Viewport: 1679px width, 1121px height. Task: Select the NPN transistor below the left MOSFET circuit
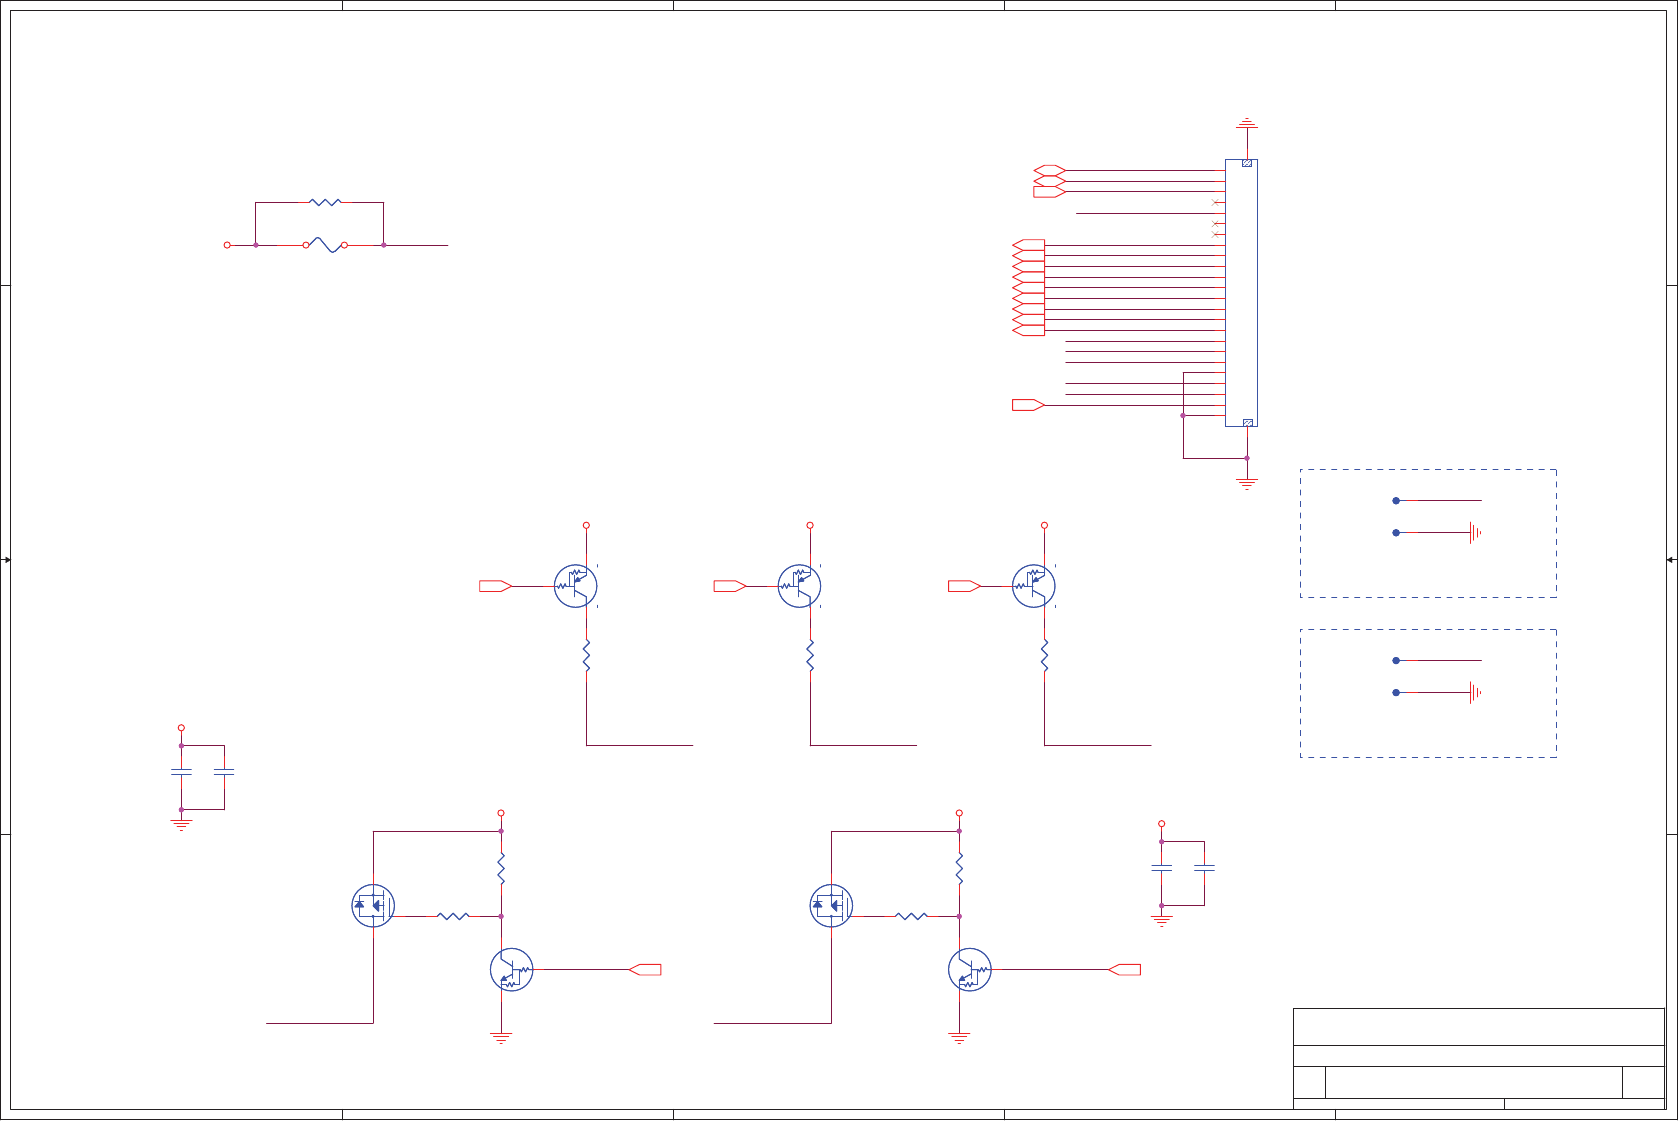(511, 970)
